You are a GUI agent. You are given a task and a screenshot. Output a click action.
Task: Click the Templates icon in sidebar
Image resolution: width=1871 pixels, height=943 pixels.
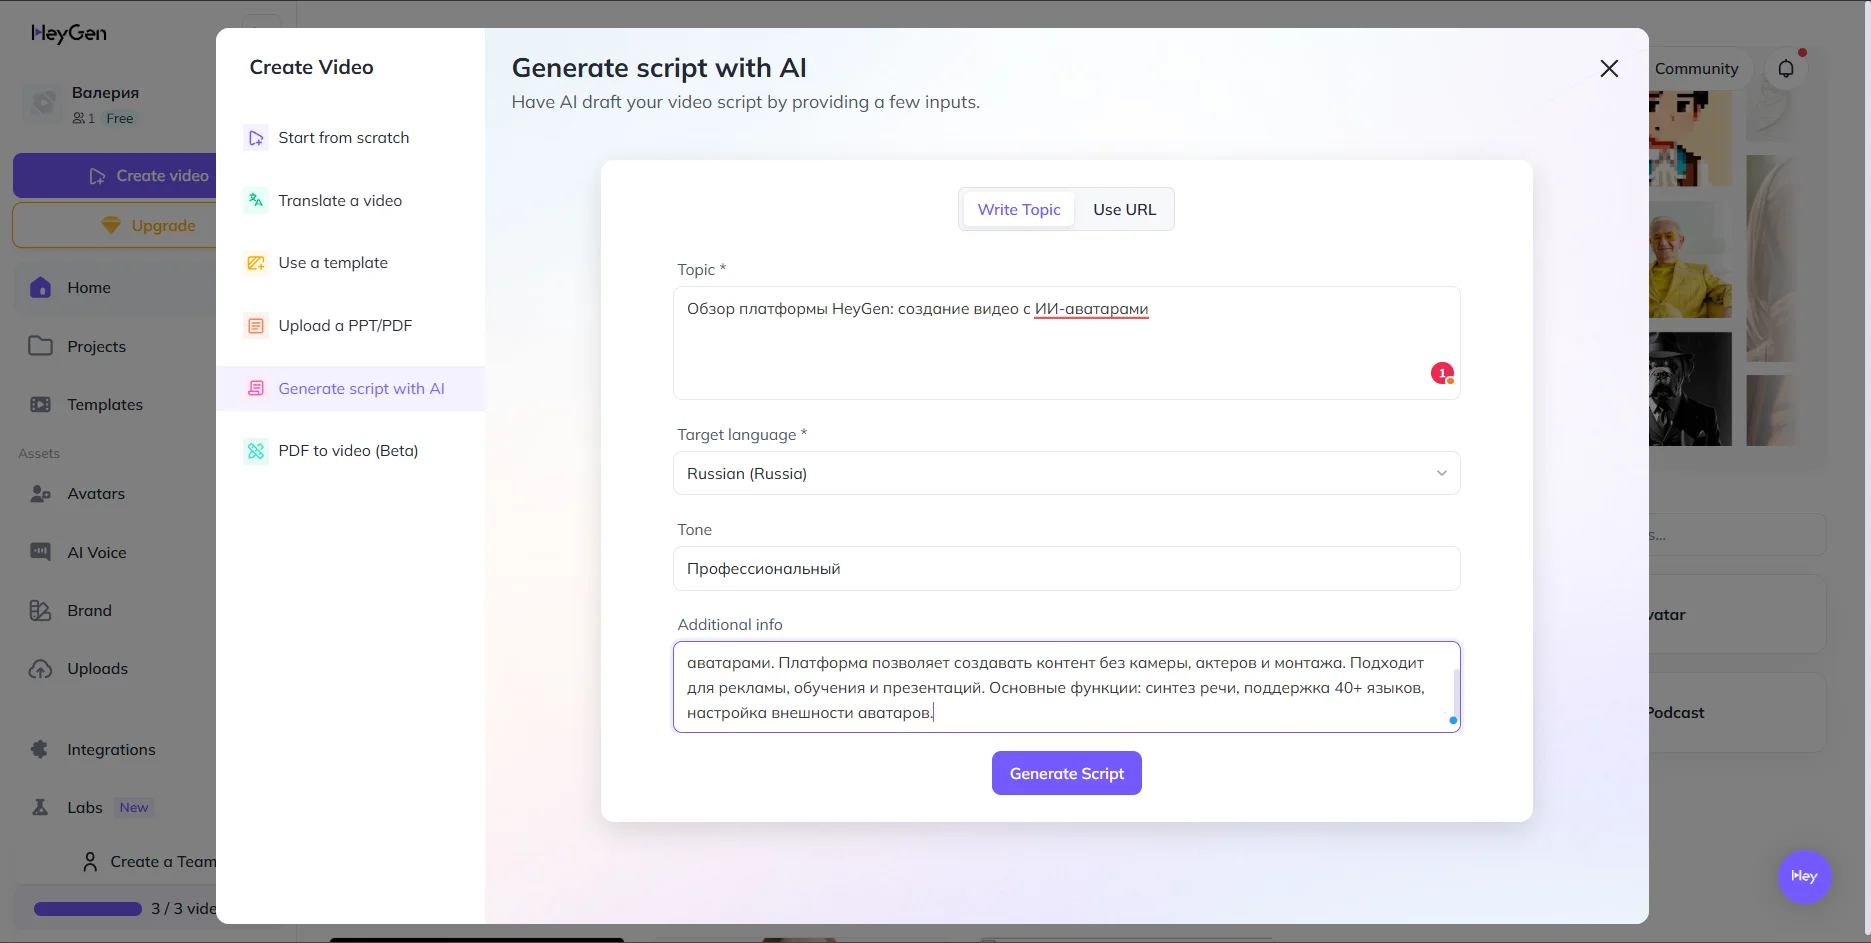tap(41, 405)
